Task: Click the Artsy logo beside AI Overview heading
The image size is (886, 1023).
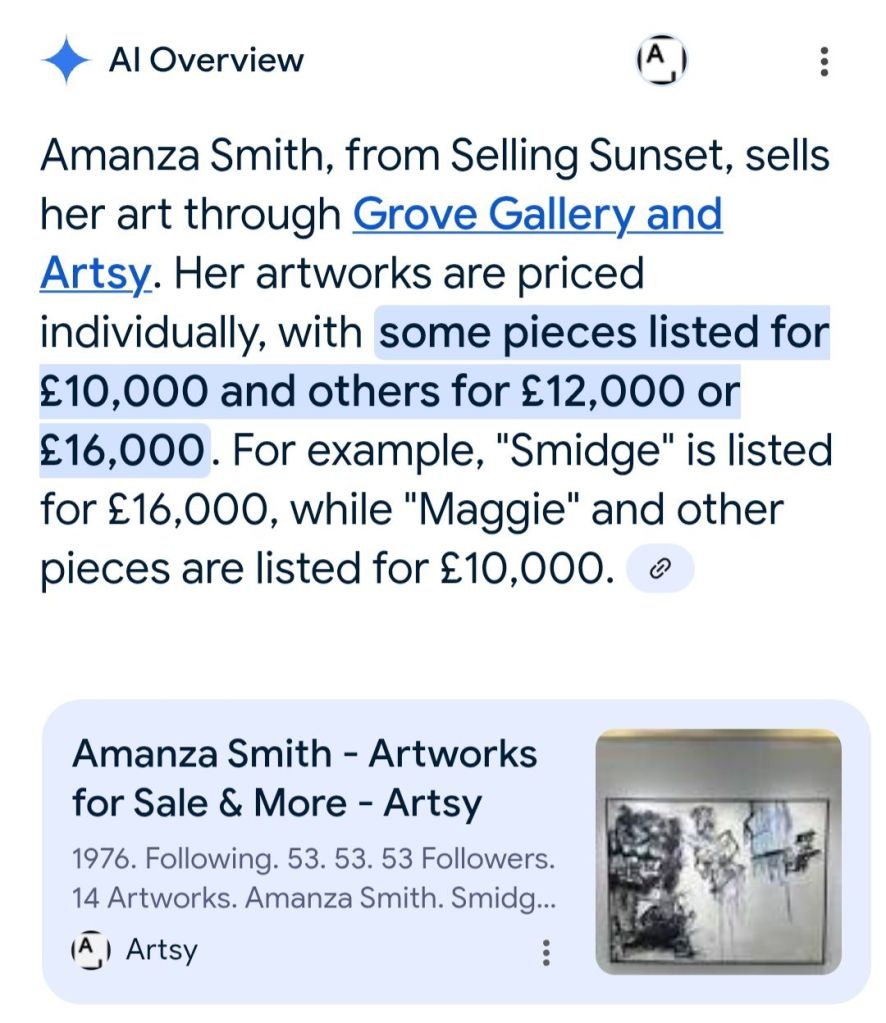Action: coord(661,61)
